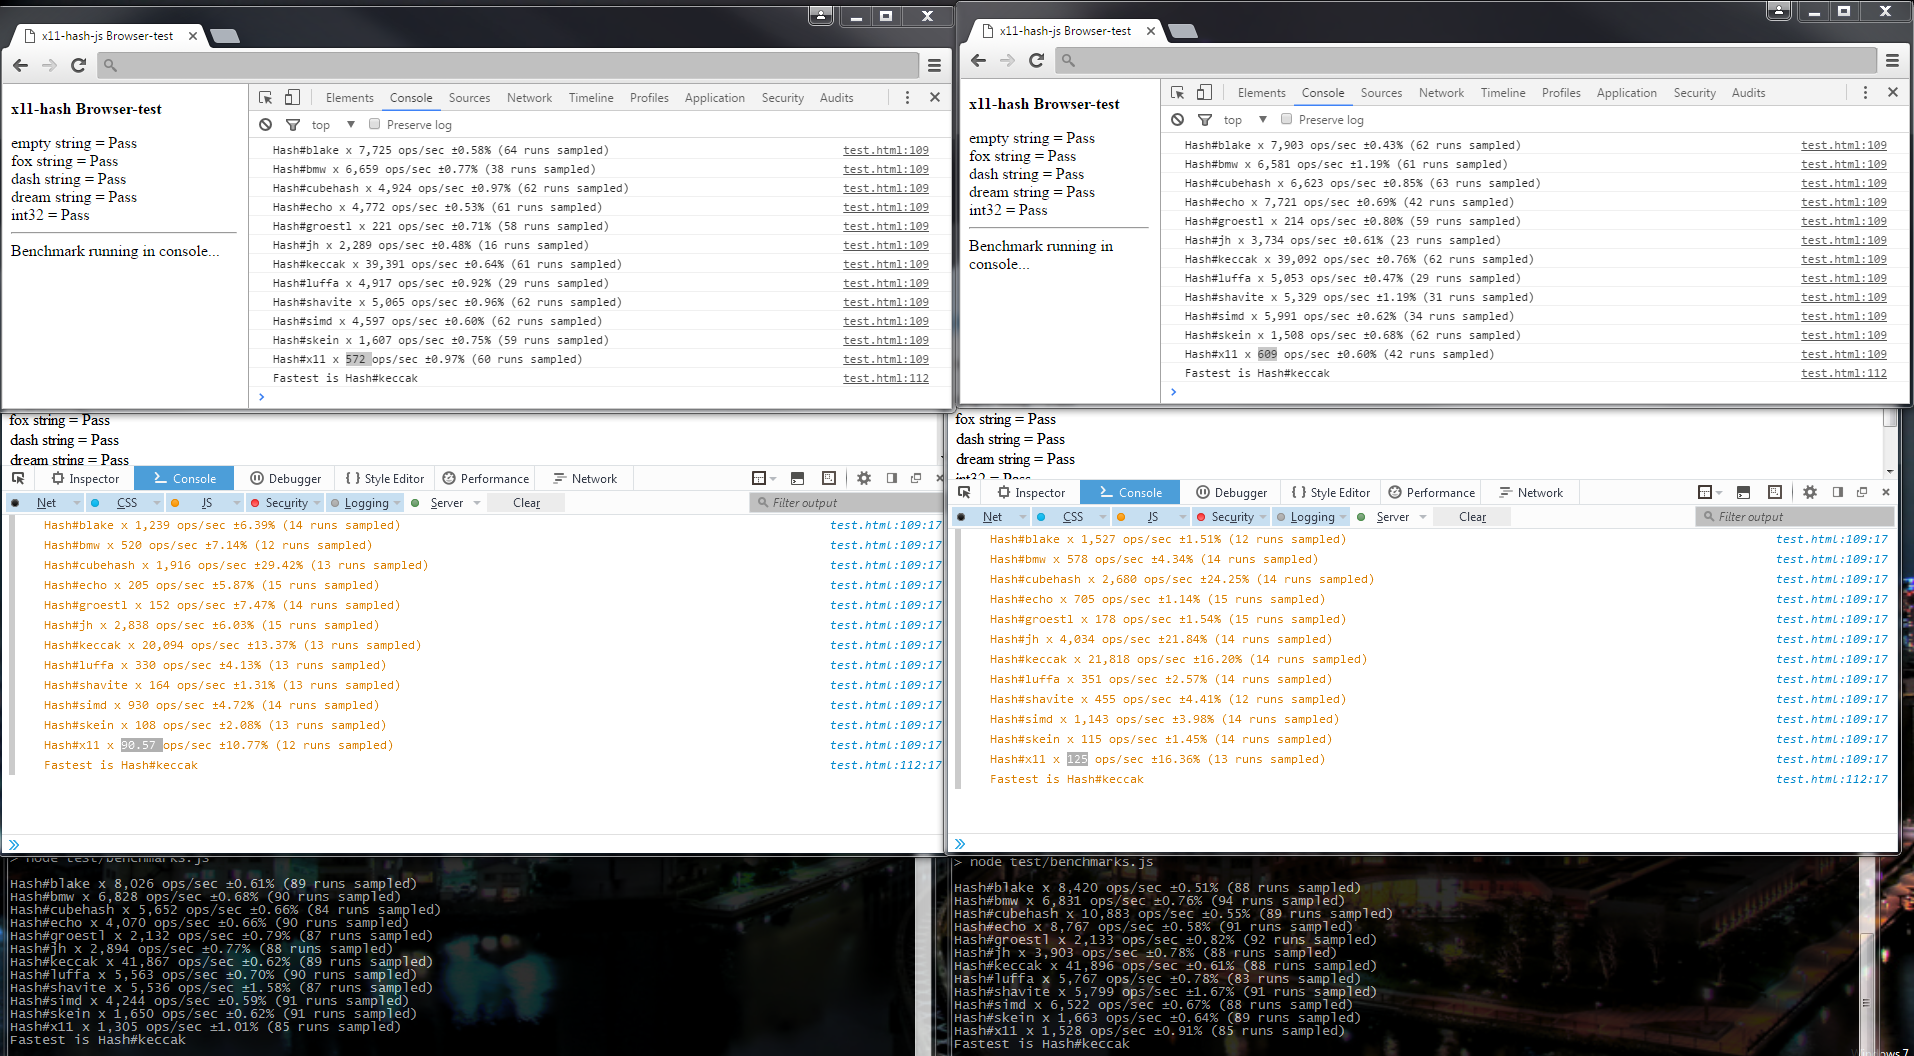Switch to Debugger tab in left Firefox toolbox

[286, 479]
